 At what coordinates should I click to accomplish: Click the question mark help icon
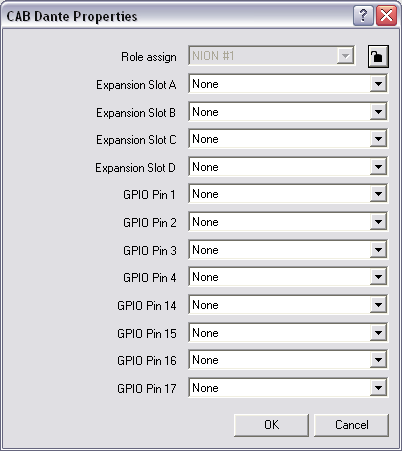pyautogui.click(x=363, y=15)
